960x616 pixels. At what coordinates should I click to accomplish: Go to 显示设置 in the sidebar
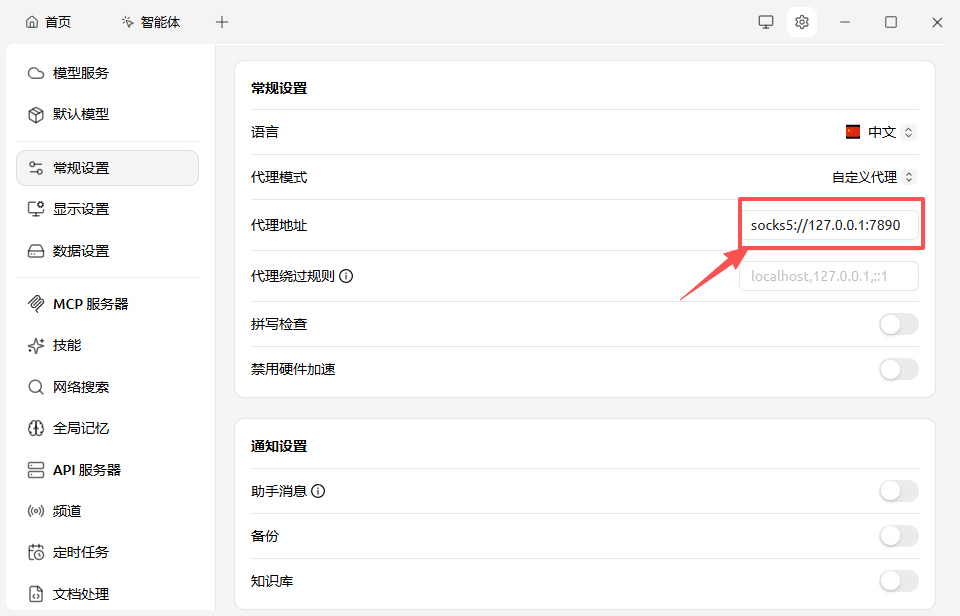coord(108,209)
